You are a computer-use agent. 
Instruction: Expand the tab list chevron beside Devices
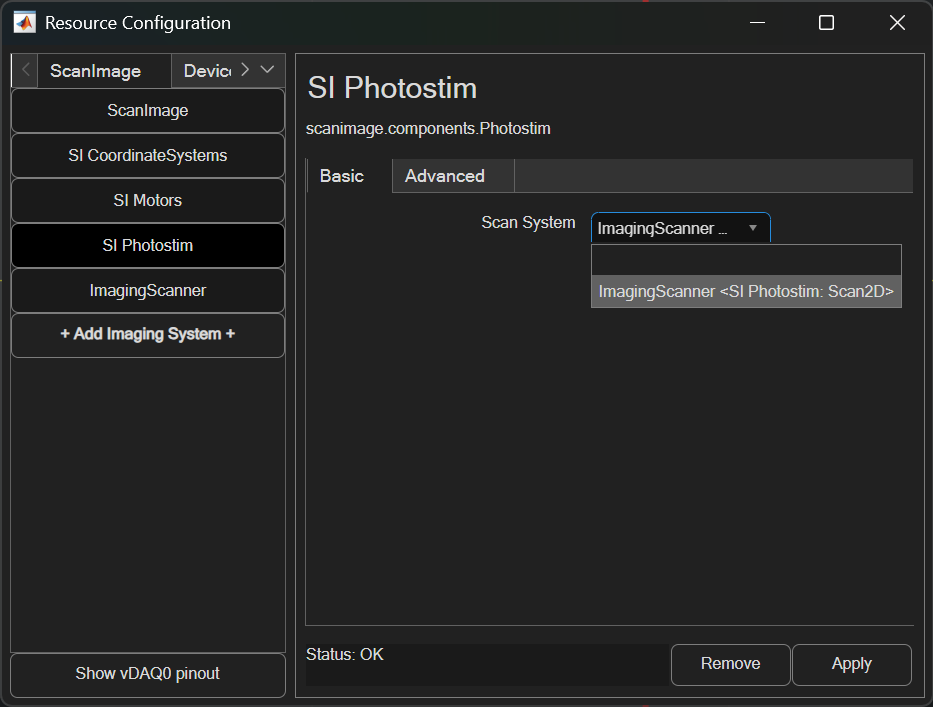coord(267,70)
